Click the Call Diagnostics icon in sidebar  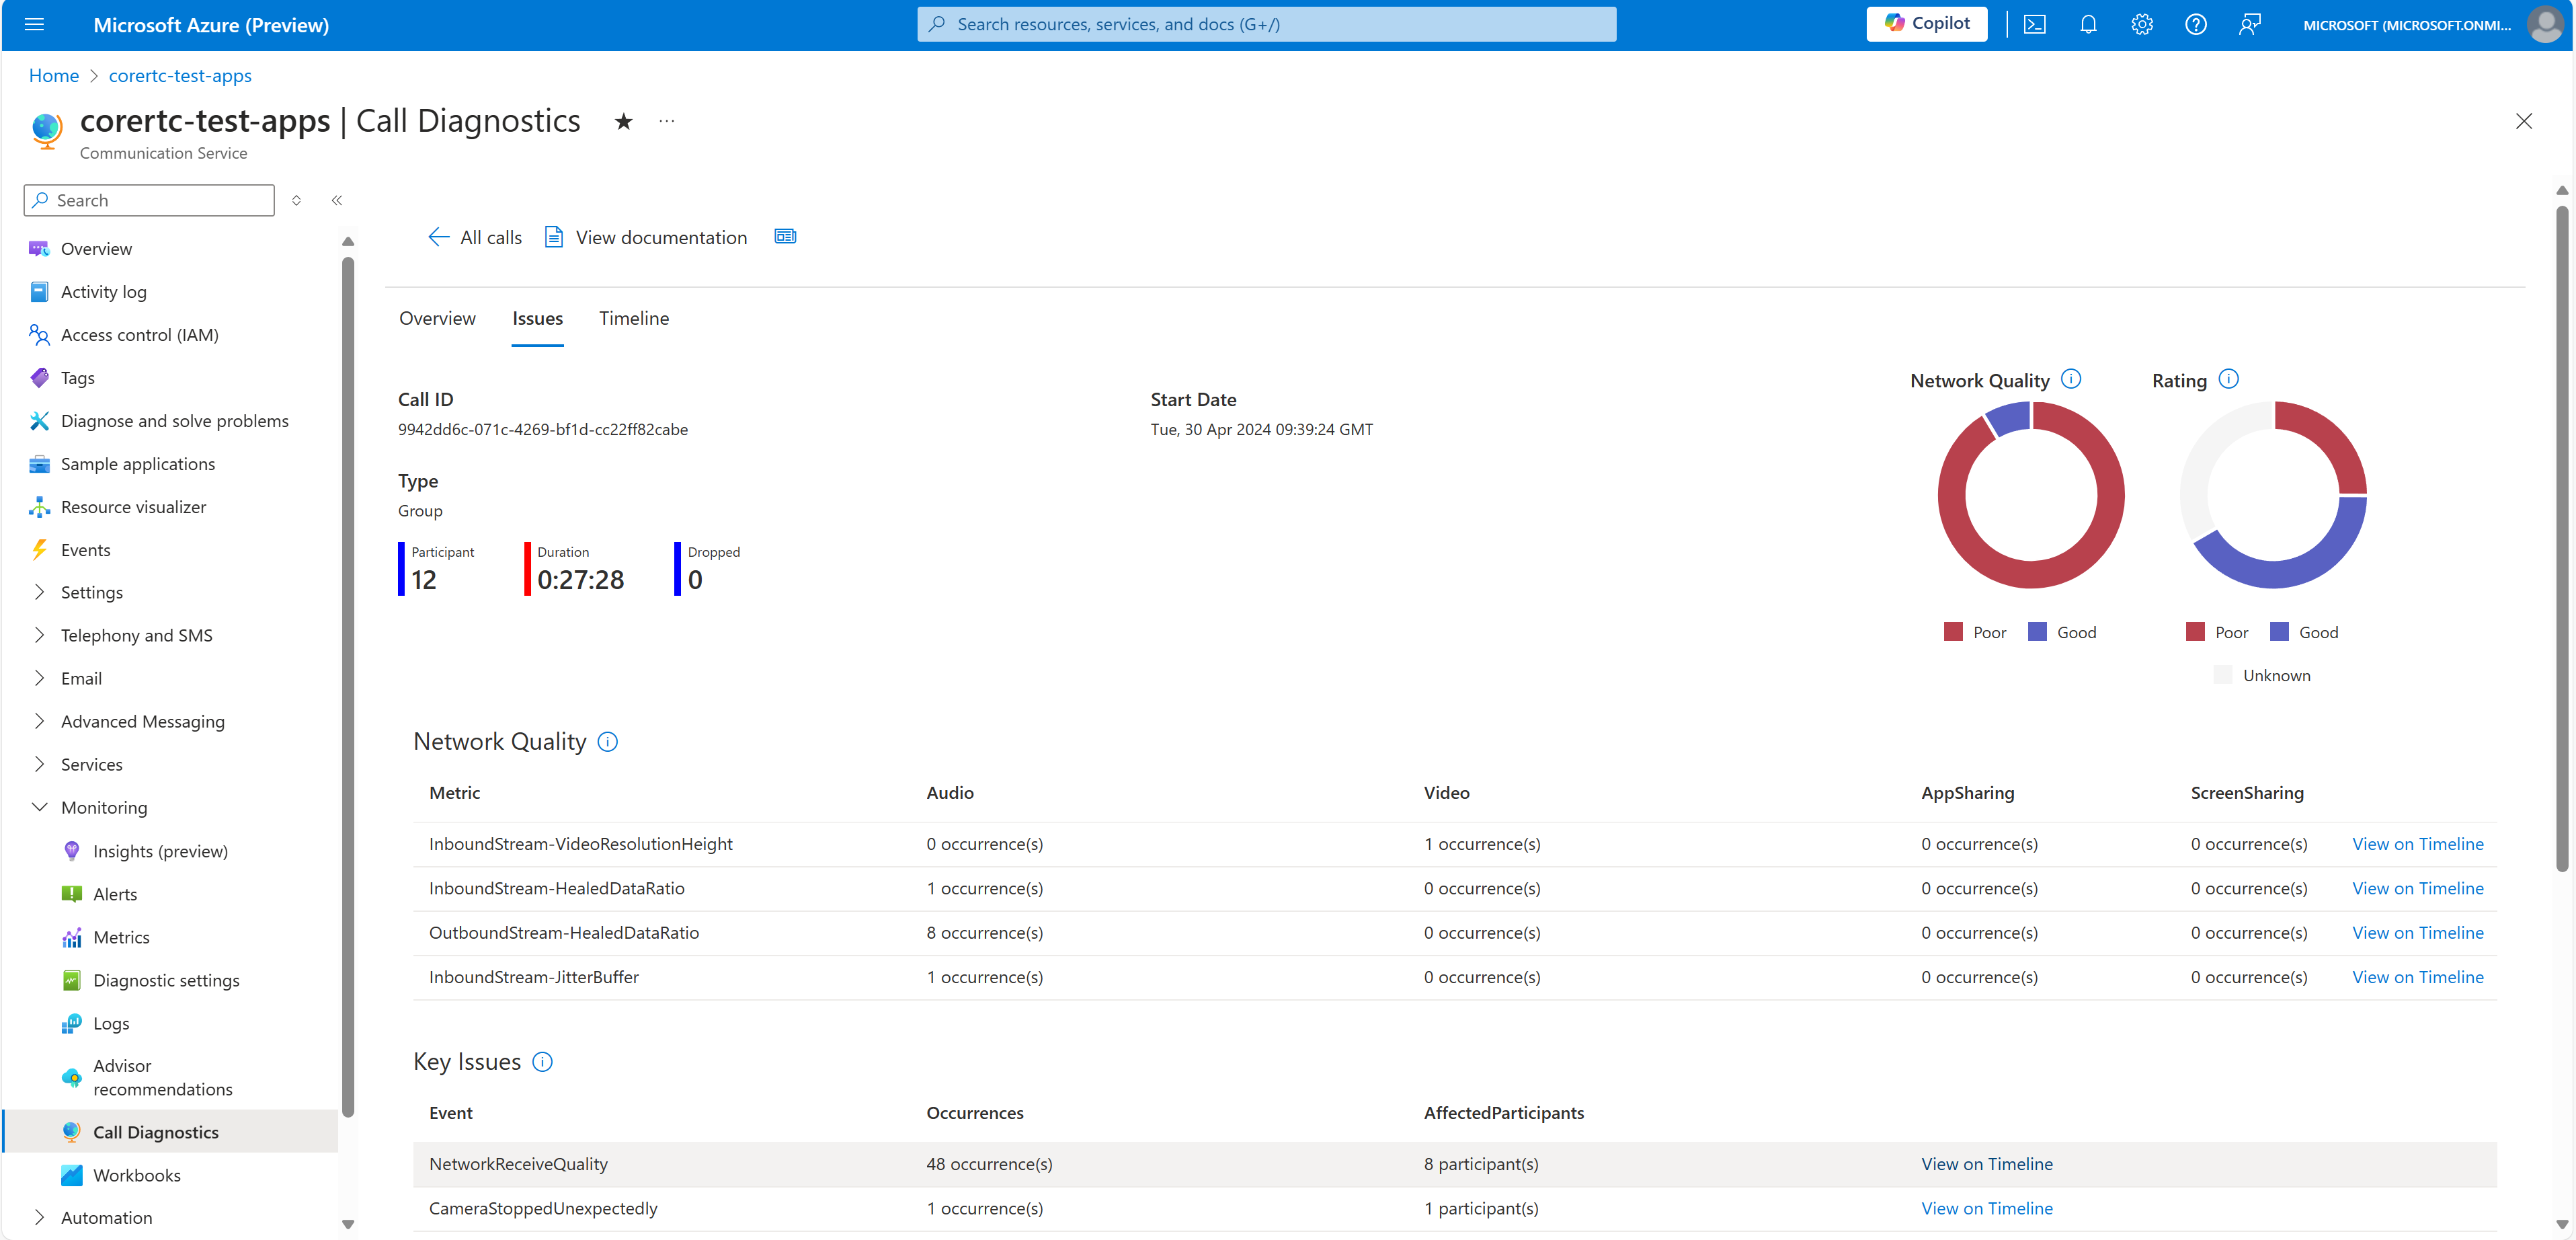tap(71, 1132)
